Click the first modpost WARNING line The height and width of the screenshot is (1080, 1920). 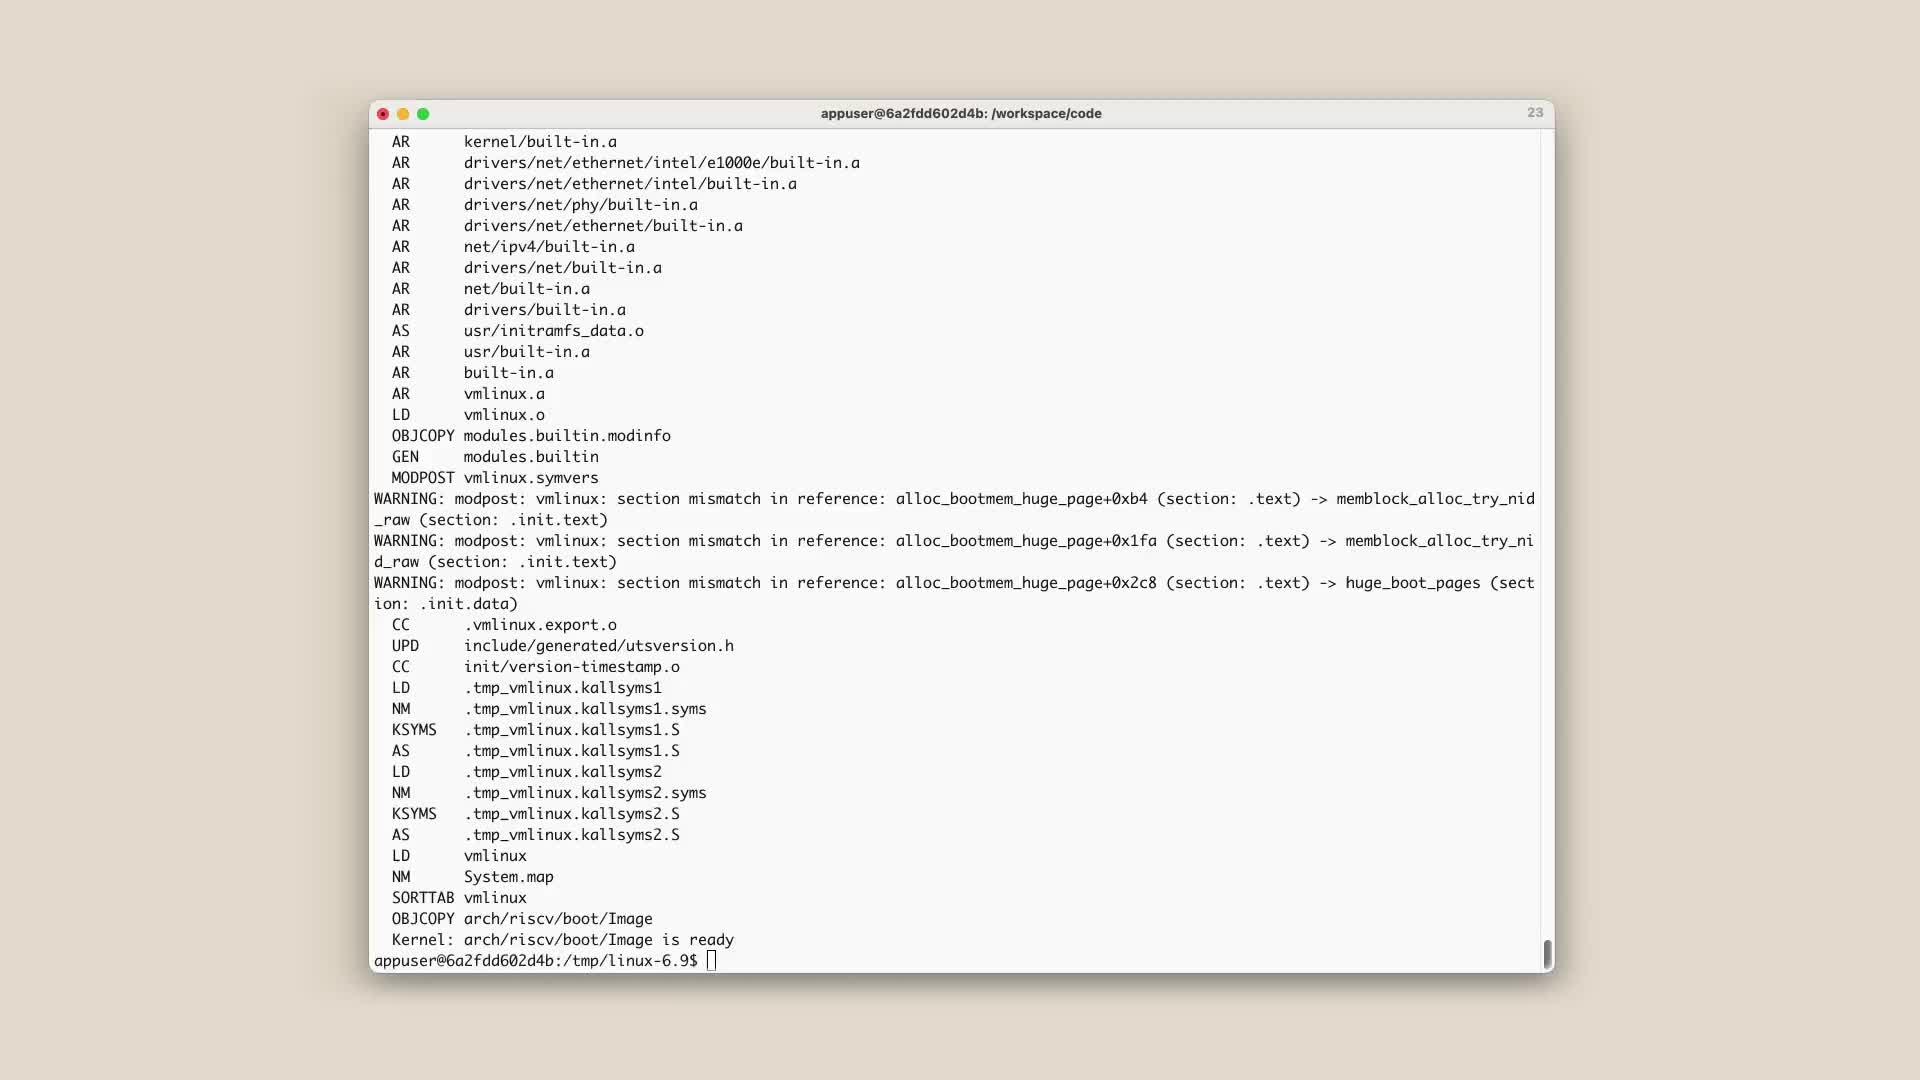953,499
